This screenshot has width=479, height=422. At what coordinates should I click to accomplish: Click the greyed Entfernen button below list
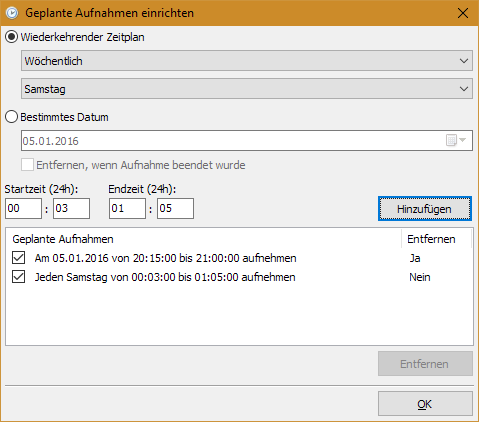[x=425, y=364]
